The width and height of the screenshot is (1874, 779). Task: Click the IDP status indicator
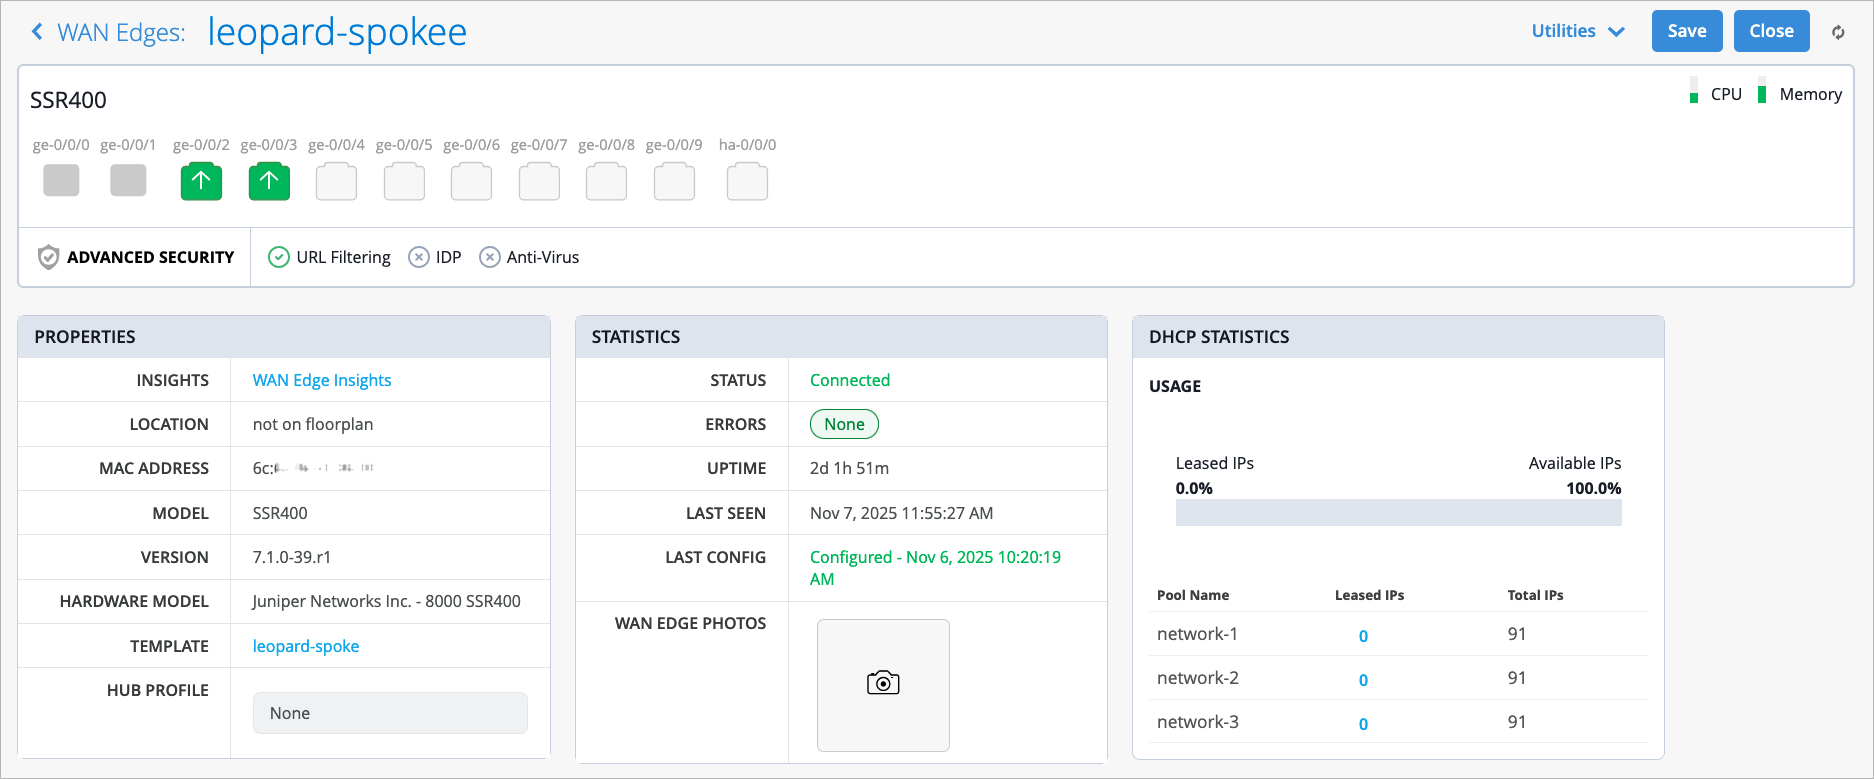coord(419,257)
